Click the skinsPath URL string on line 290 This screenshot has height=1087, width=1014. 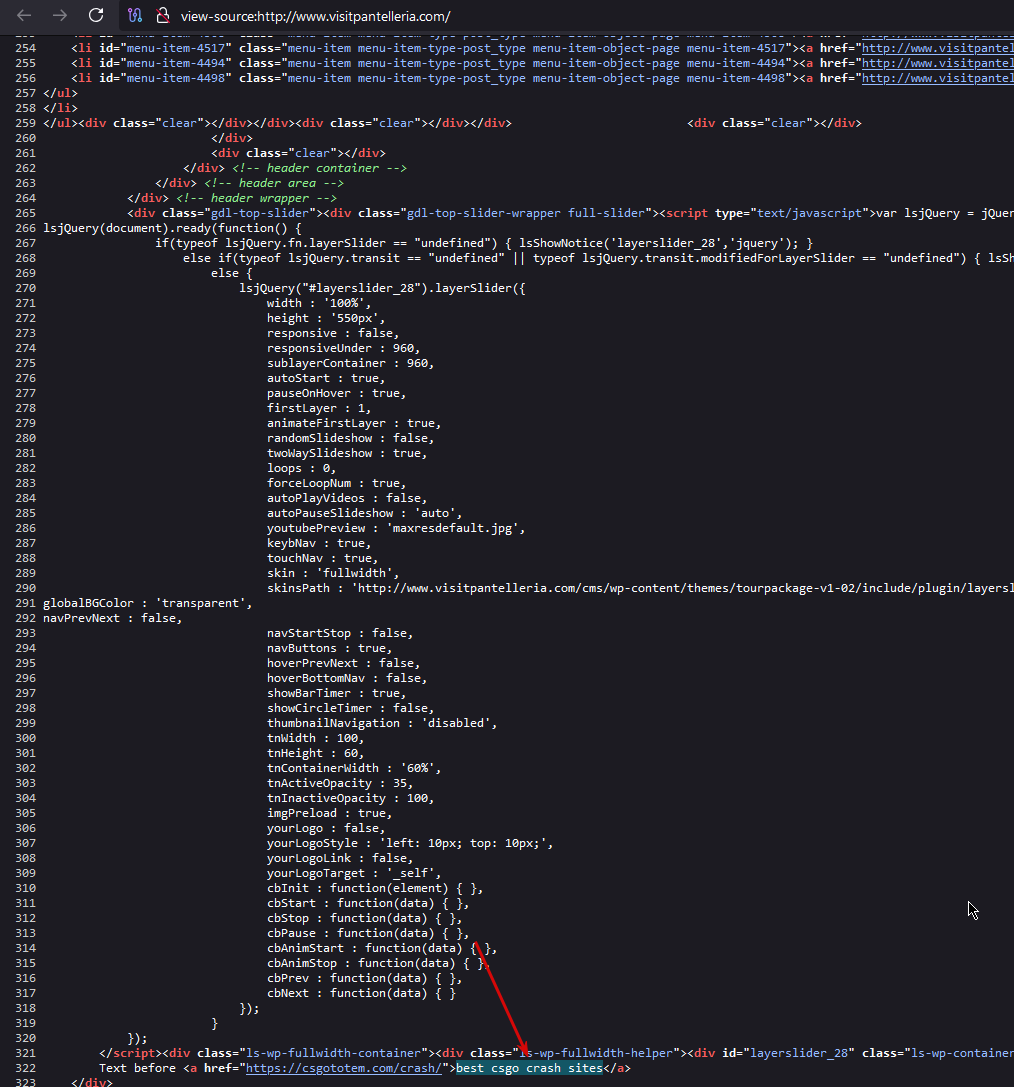pyautogui.click(x=683, y=589)
